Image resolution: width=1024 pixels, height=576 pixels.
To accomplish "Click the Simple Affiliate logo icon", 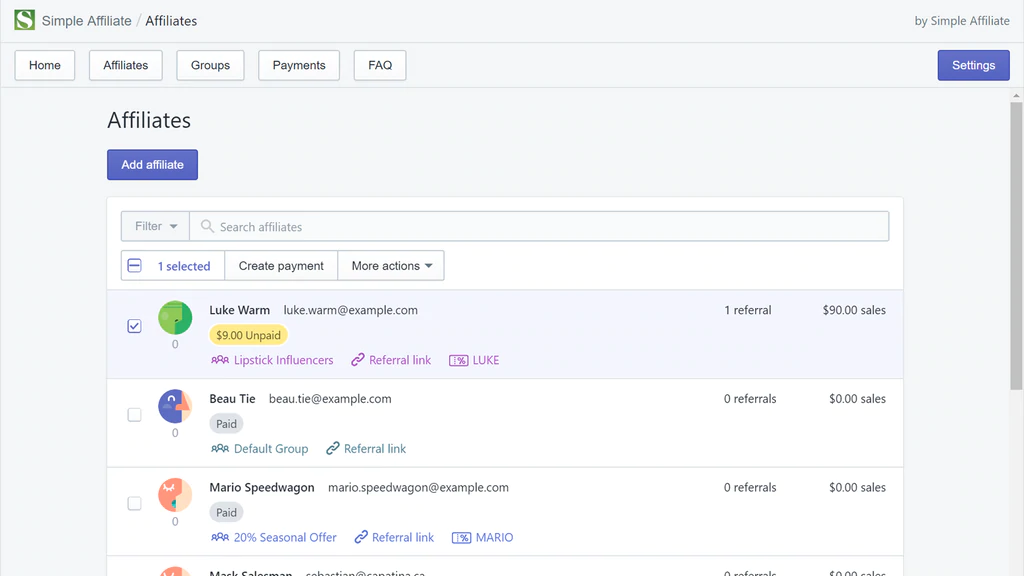I will pos(24,20).
